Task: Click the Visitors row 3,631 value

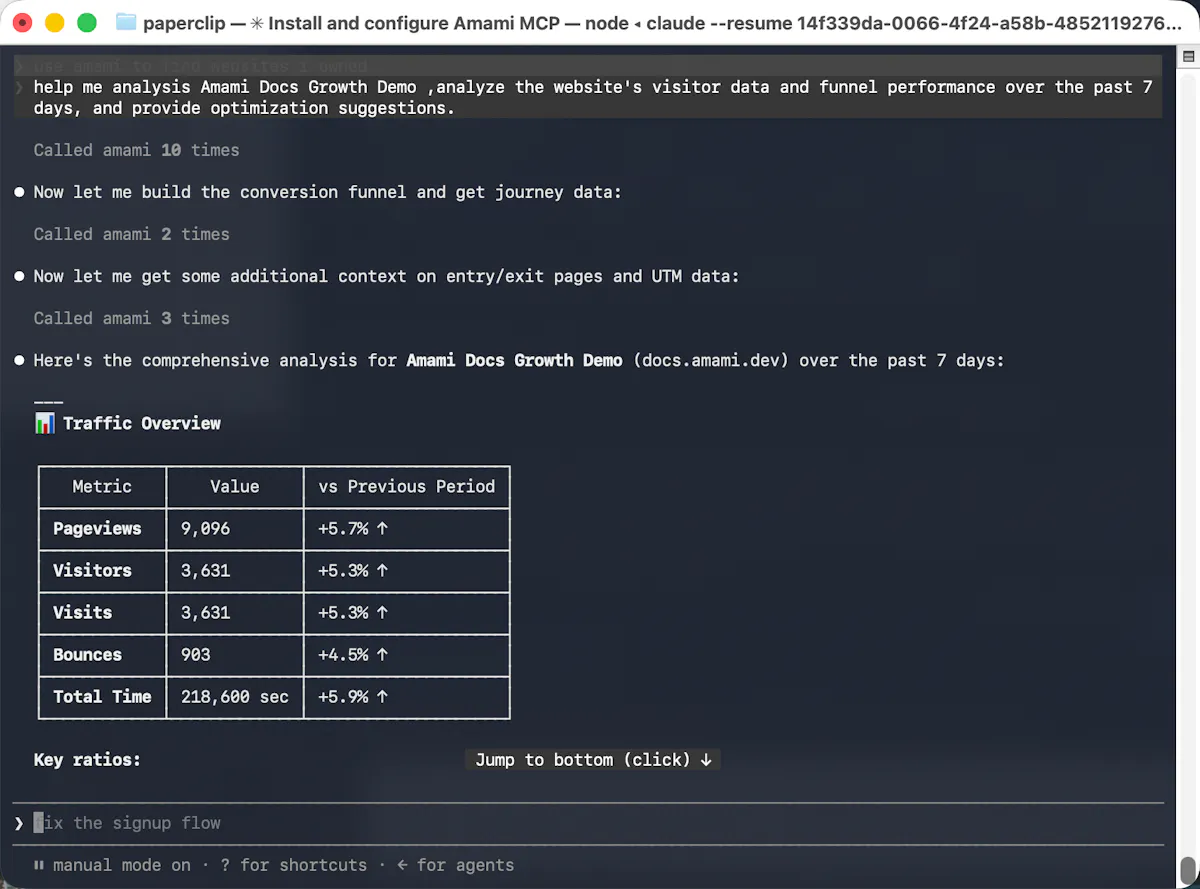Action: pos(206,571)
